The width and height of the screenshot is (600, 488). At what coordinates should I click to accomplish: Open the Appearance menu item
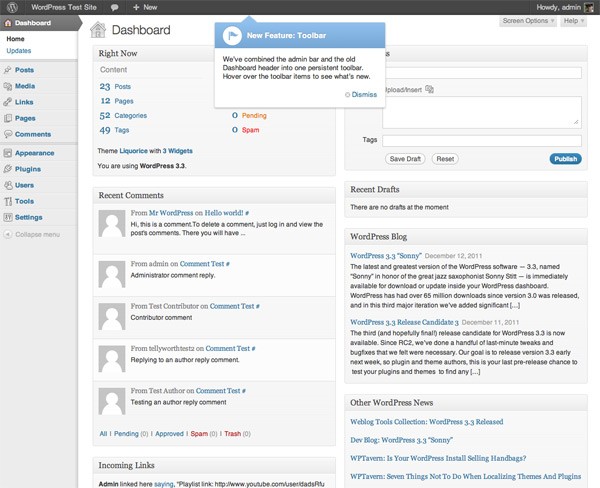tap(34, 153)
